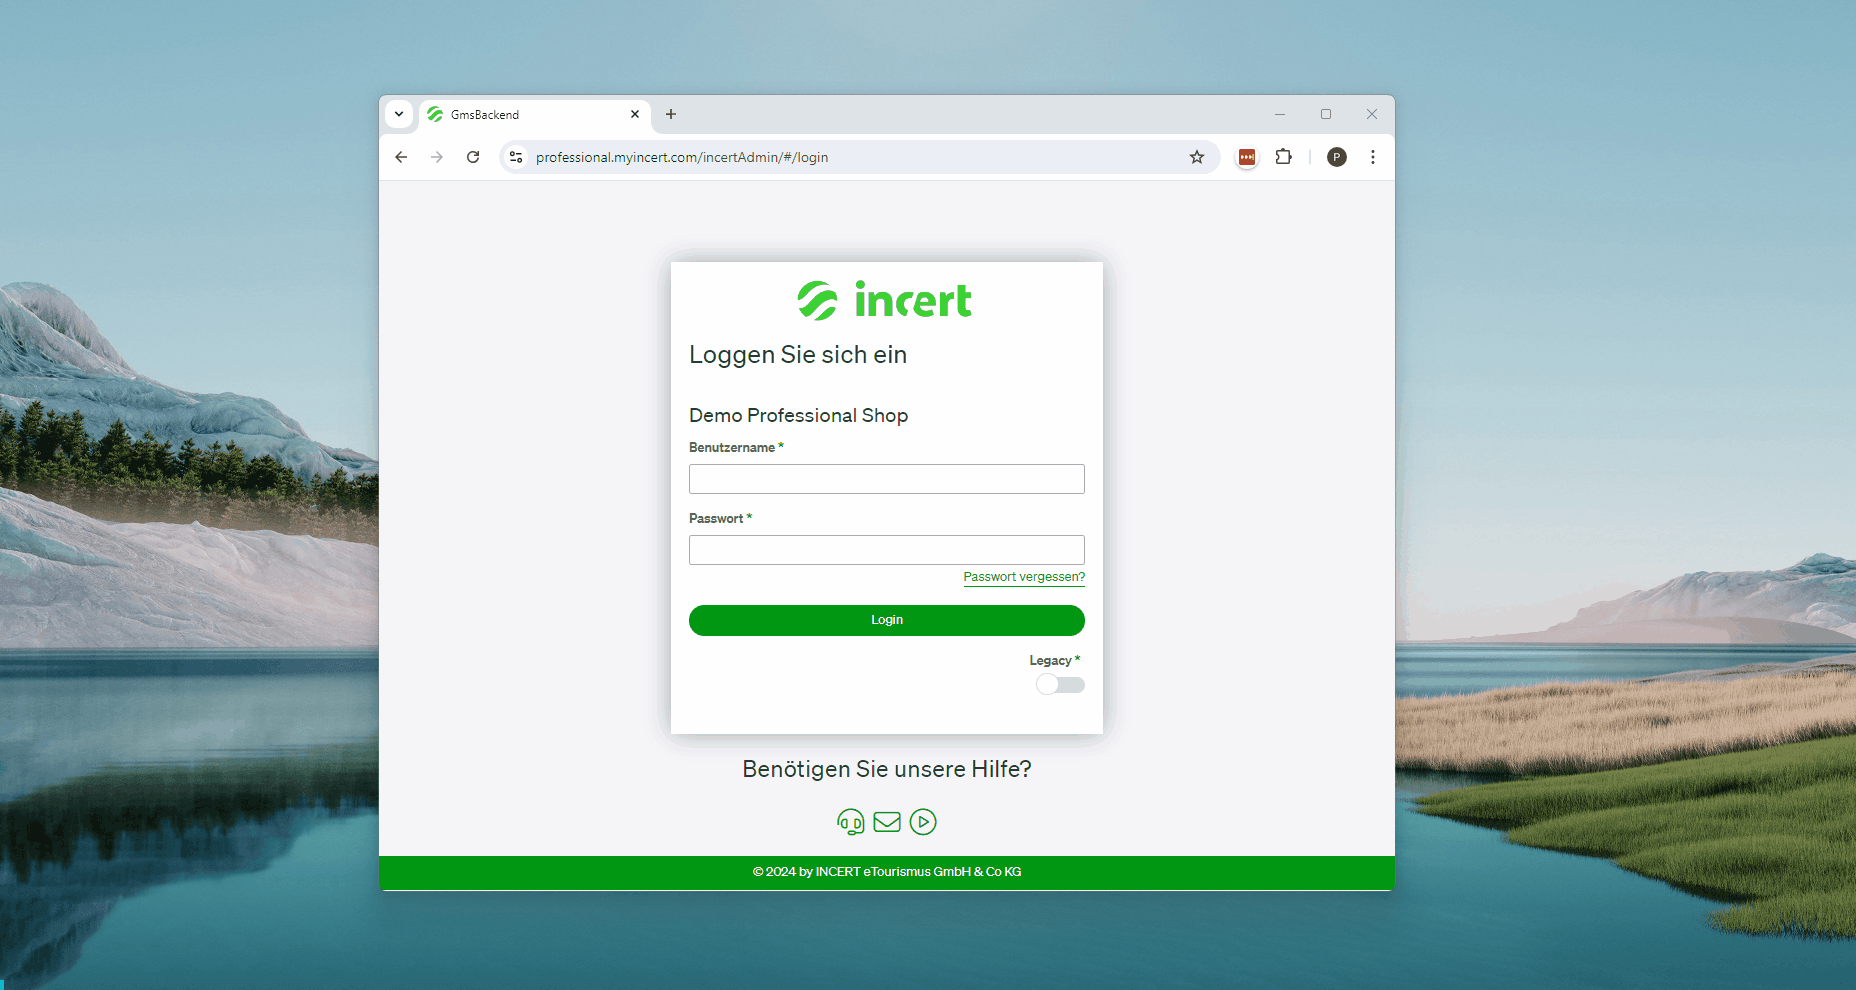The width and height of the screenshot is (1856, 990).
Task: Open the red extension icon
Action: pyautogui.click(x=1247, y=157)
